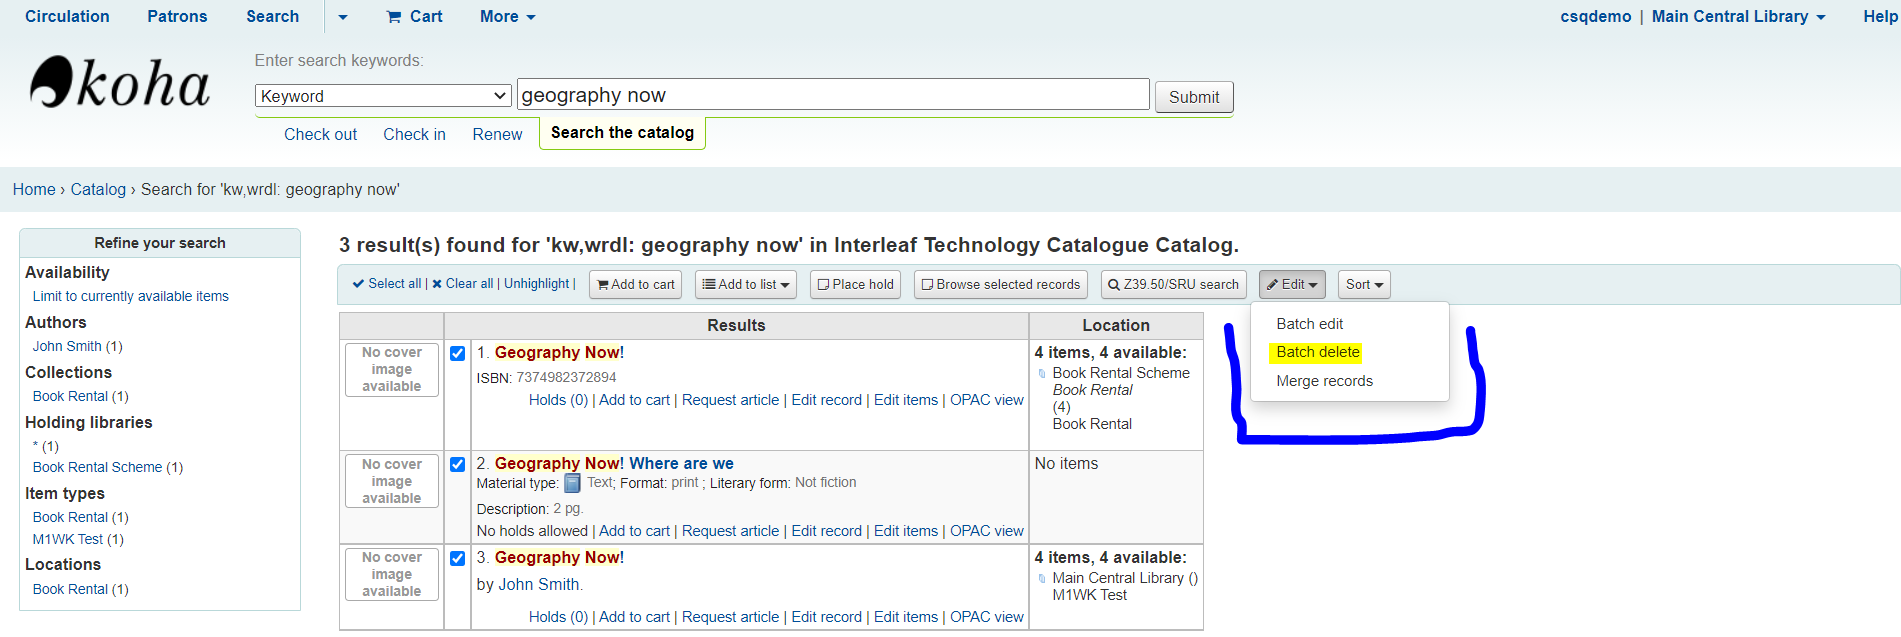1901x637 pixels.
Task: Click the Book Rental Scheme location icon
Action: coord(1042,373)
